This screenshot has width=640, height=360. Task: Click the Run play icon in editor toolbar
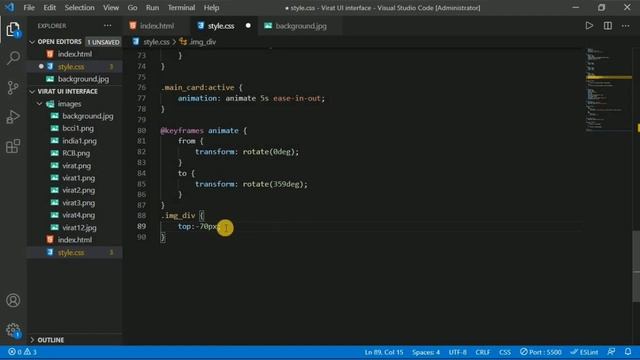(589, 26)
